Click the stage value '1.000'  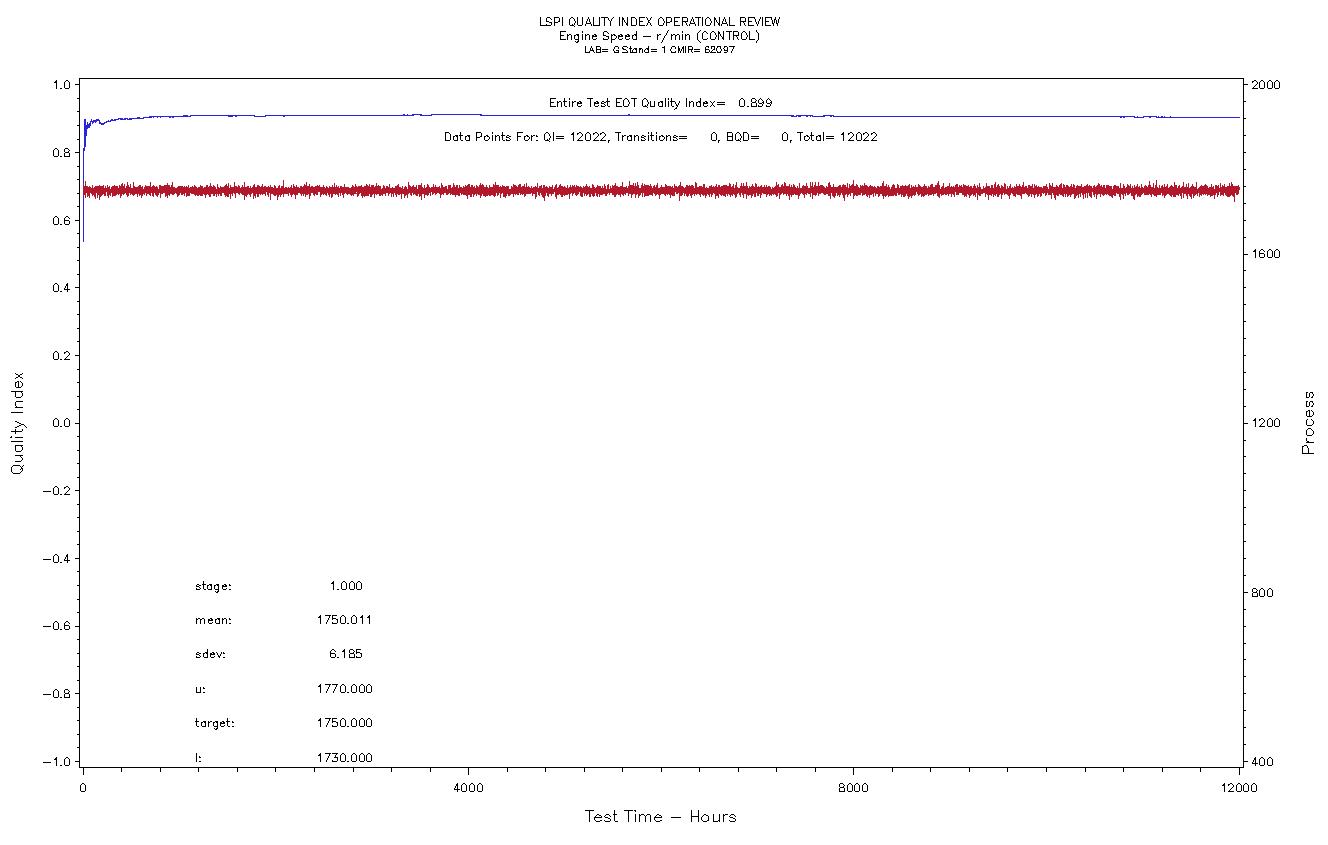[x=346, y=586]
